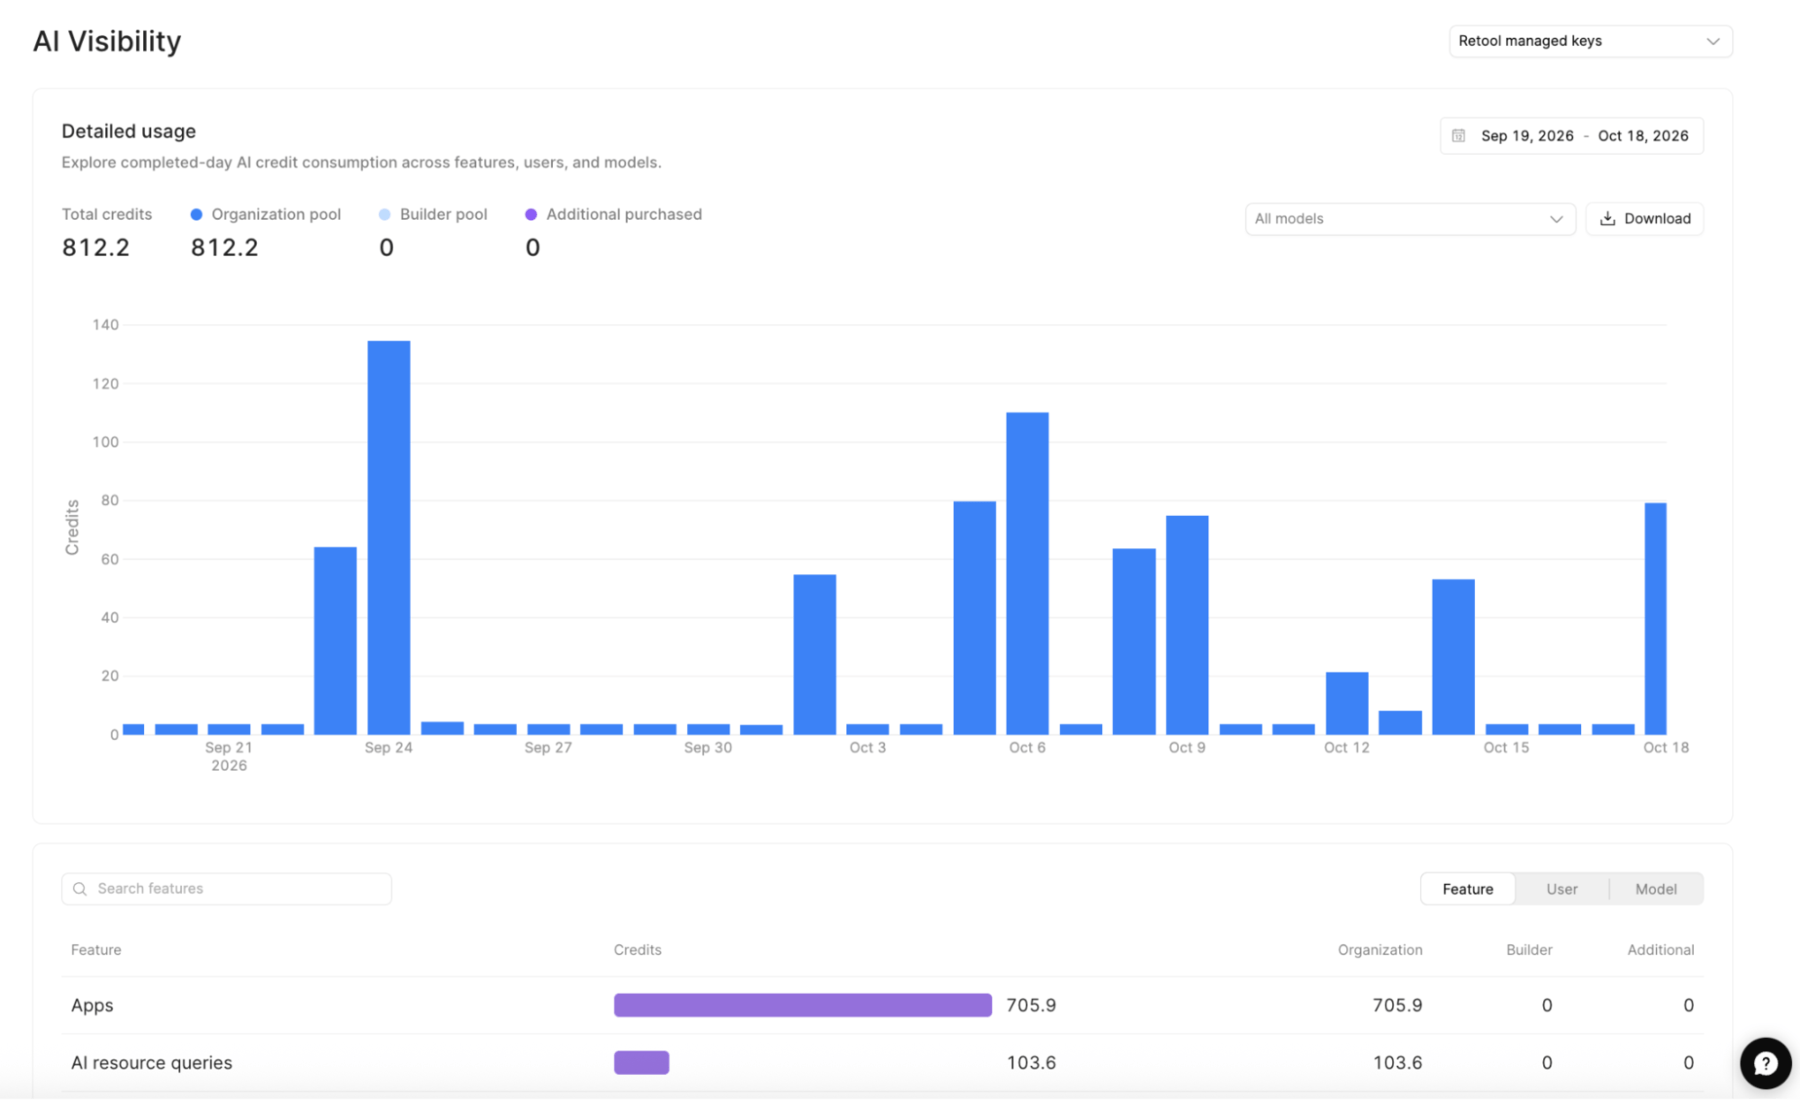Select the Oct 14 bar at 53 credits

[x=1453, y=657]
